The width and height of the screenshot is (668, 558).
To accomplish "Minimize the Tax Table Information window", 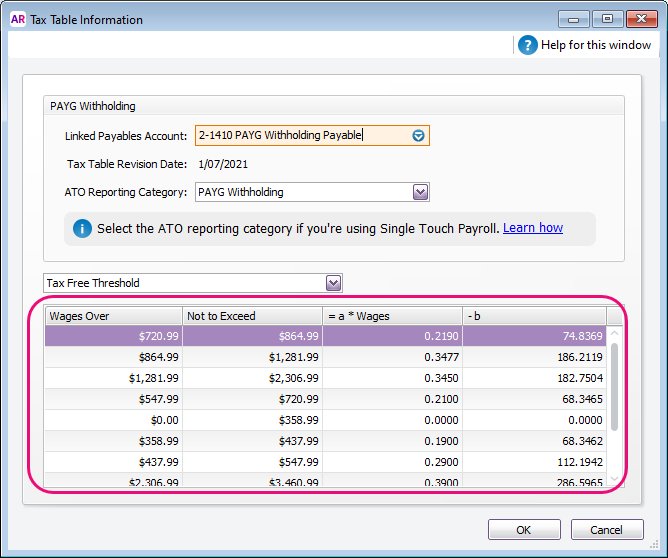I will 573,19.
